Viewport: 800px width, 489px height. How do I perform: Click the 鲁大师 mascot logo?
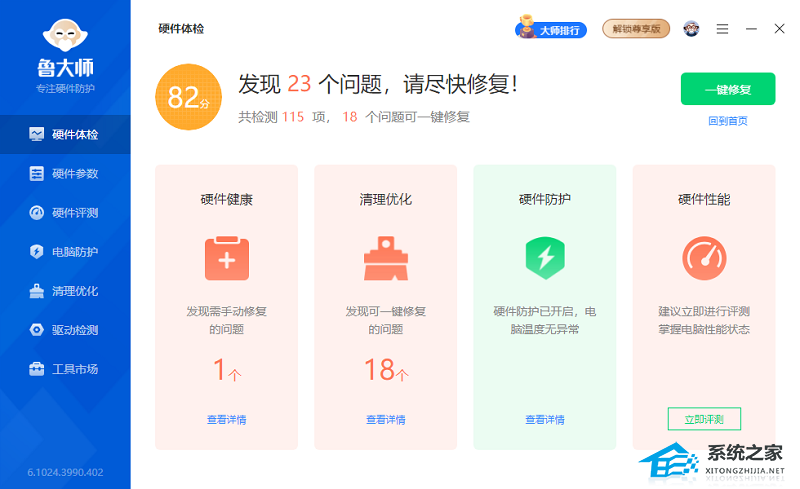65,36
